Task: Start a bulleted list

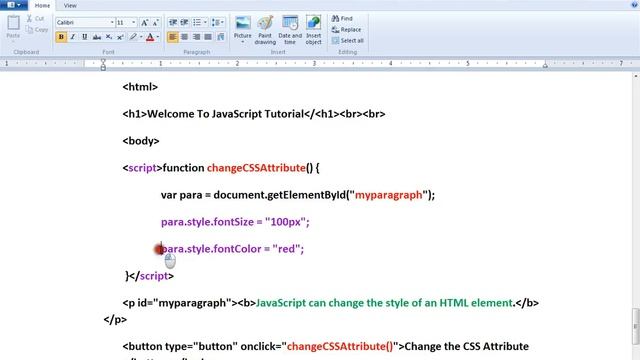Action: (197, 22)
